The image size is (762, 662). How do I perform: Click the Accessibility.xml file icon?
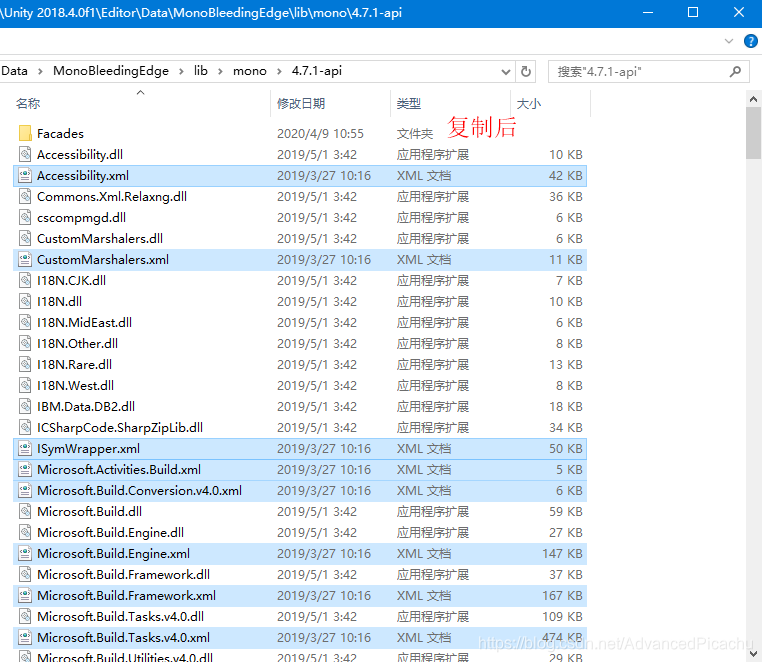pos(25,175)
